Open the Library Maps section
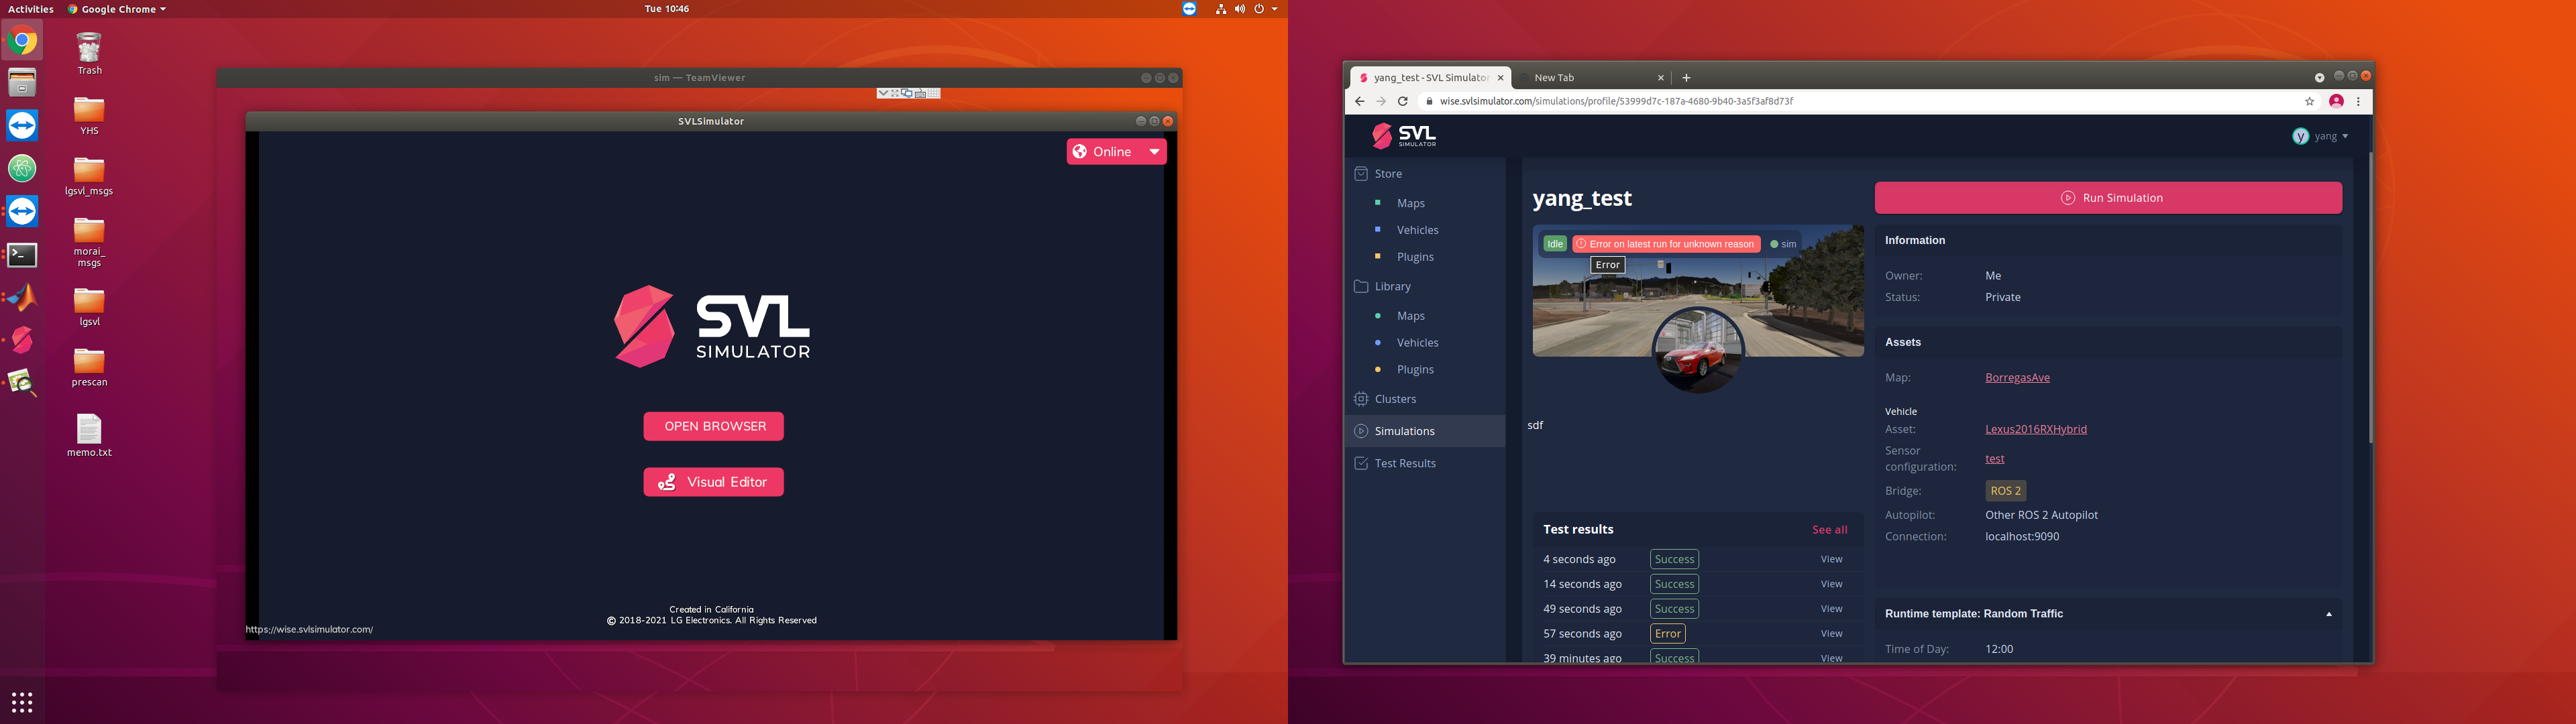The width and height of the screenshot is (2576, 724). [1410, 315]
